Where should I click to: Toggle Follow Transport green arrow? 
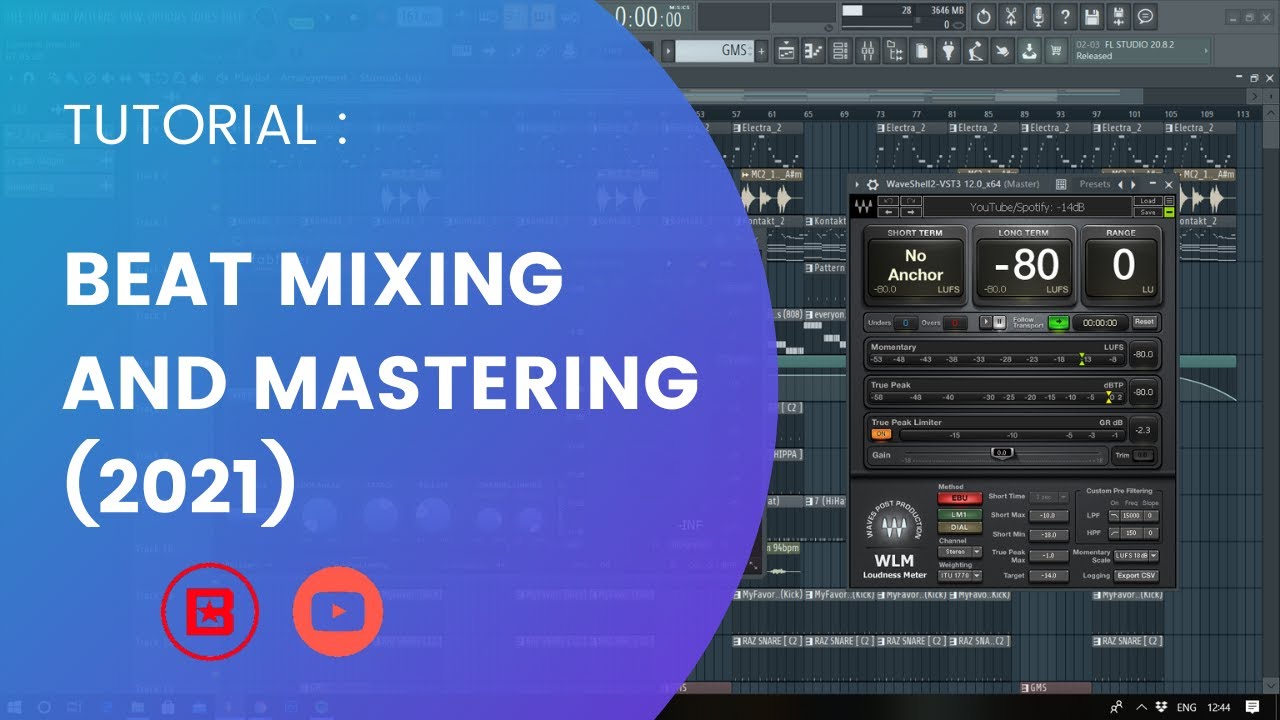coord(1058,322)
